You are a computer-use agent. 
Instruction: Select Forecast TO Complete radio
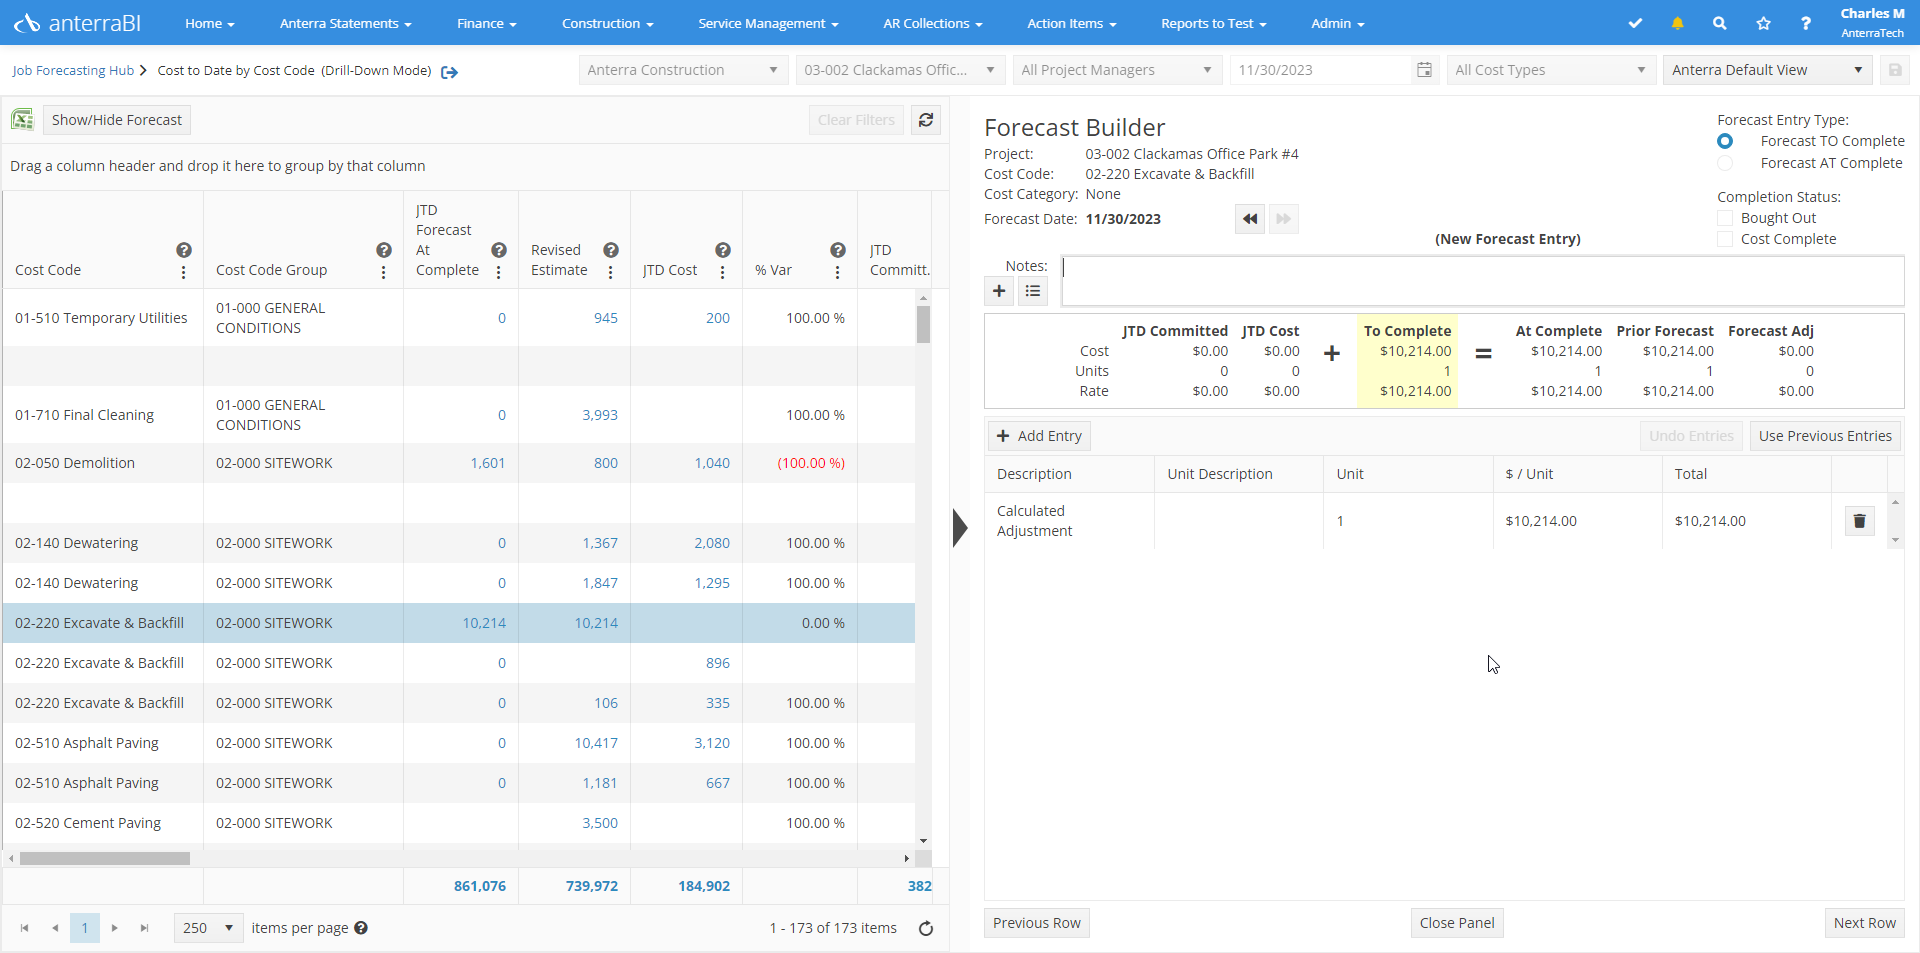[1725, 141]
